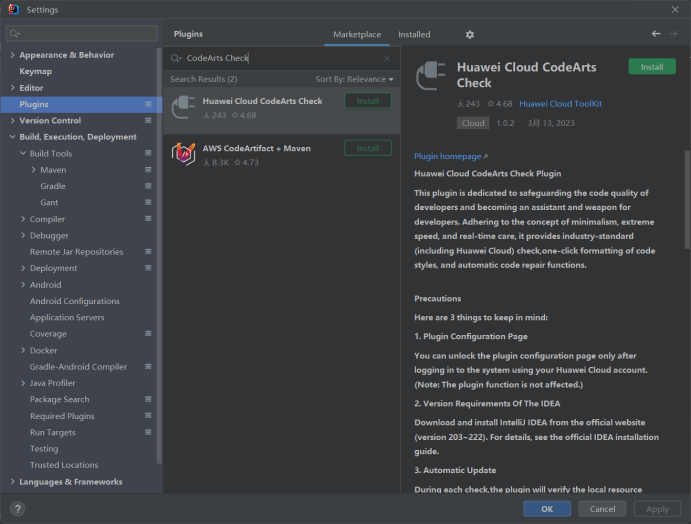
Task: Open the Sort By Relevance dropdown
Action: (354, 79)
